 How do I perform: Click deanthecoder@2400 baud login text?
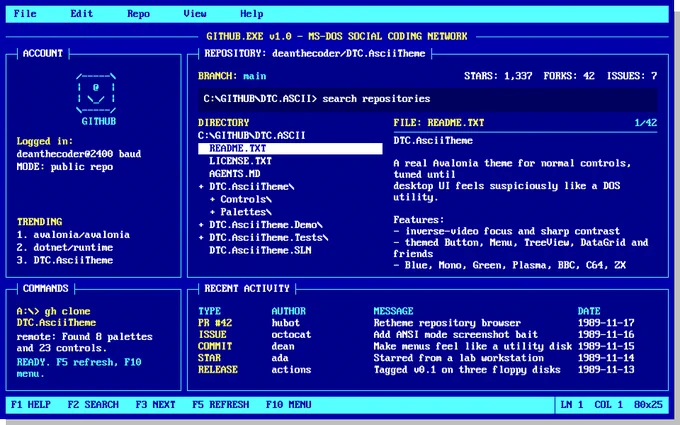click(78, 154)
